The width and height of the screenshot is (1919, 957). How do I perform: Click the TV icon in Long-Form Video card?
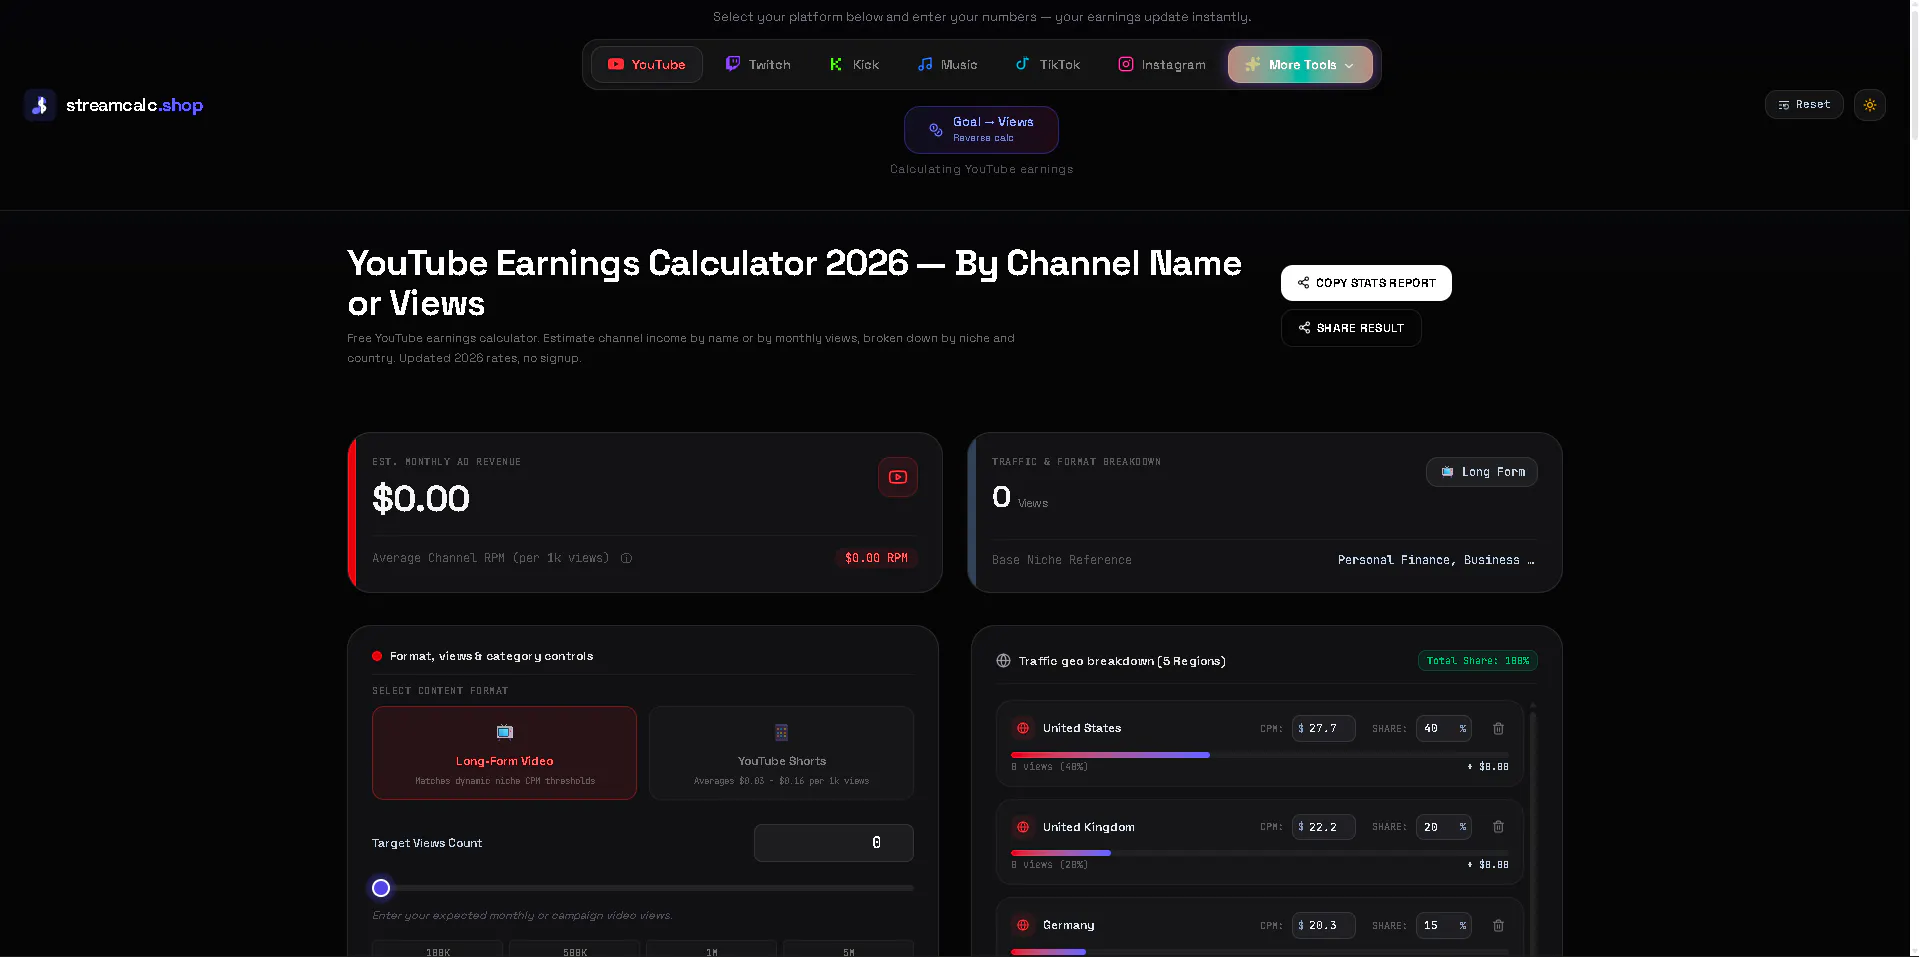(504, 732)
